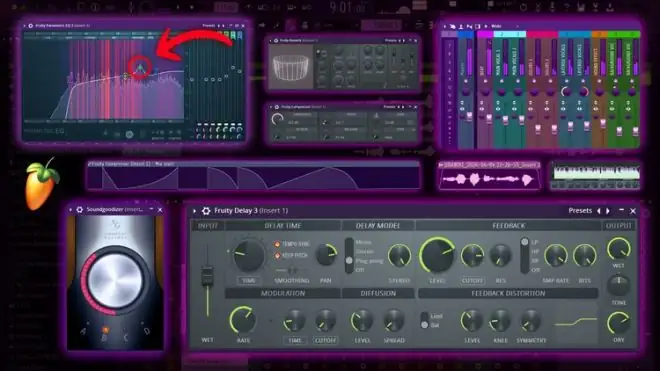This screenshot has height=371, width=660.
Task: Click the SMP RATE knob
Action: coord(556,255)
